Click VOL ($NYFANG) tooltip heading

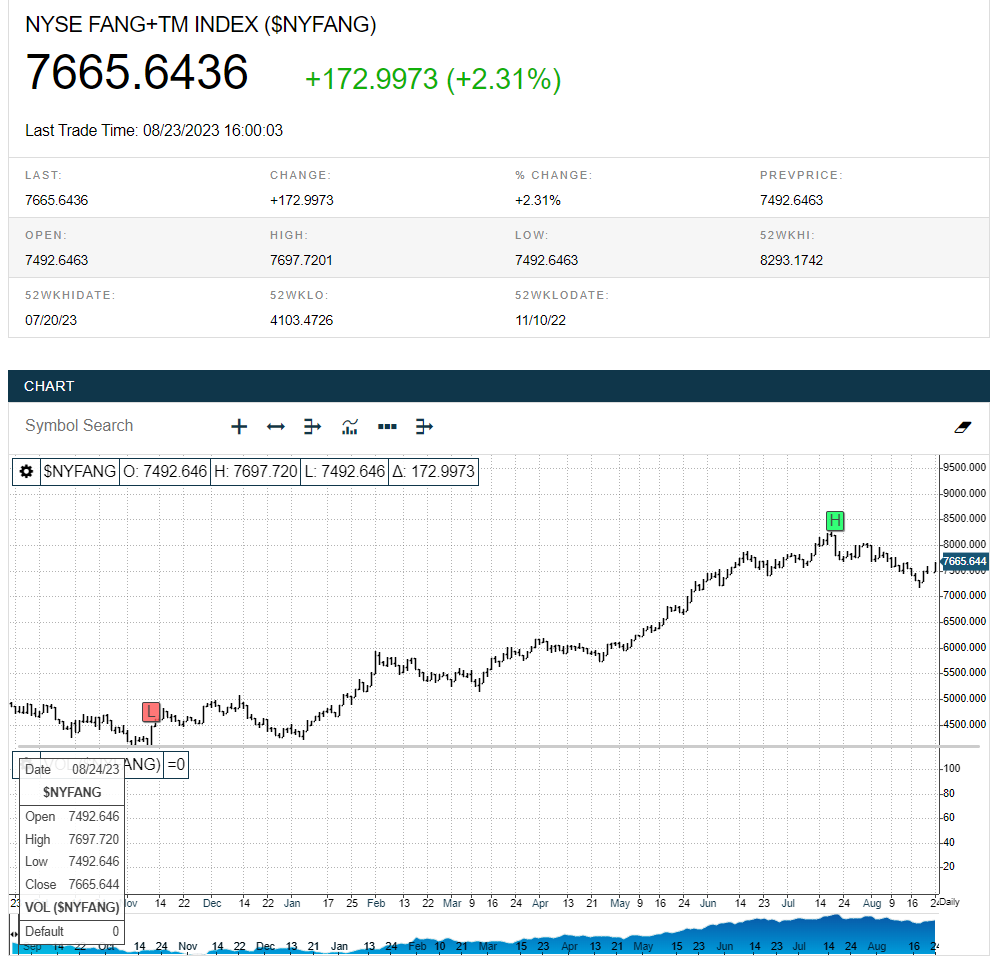[x=72, y=907]
